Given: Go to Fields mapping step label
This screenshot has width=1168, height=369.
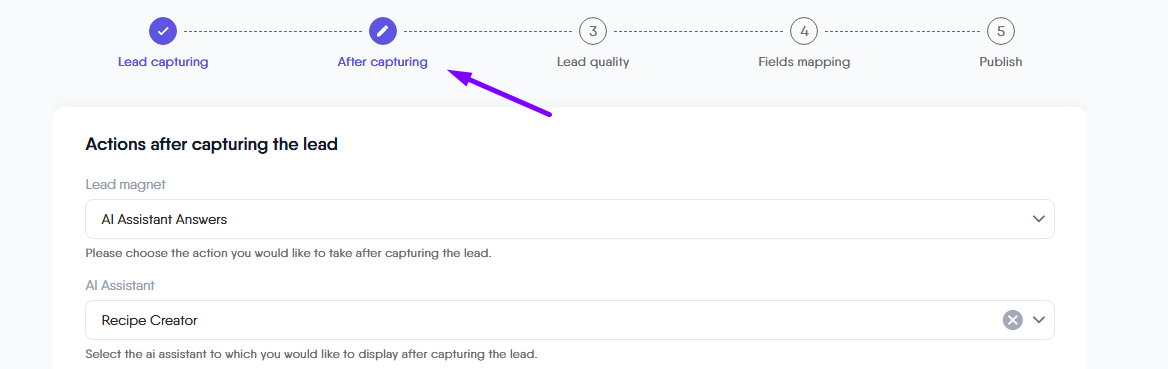Looking at the screenshot, I should pos(804,62).
